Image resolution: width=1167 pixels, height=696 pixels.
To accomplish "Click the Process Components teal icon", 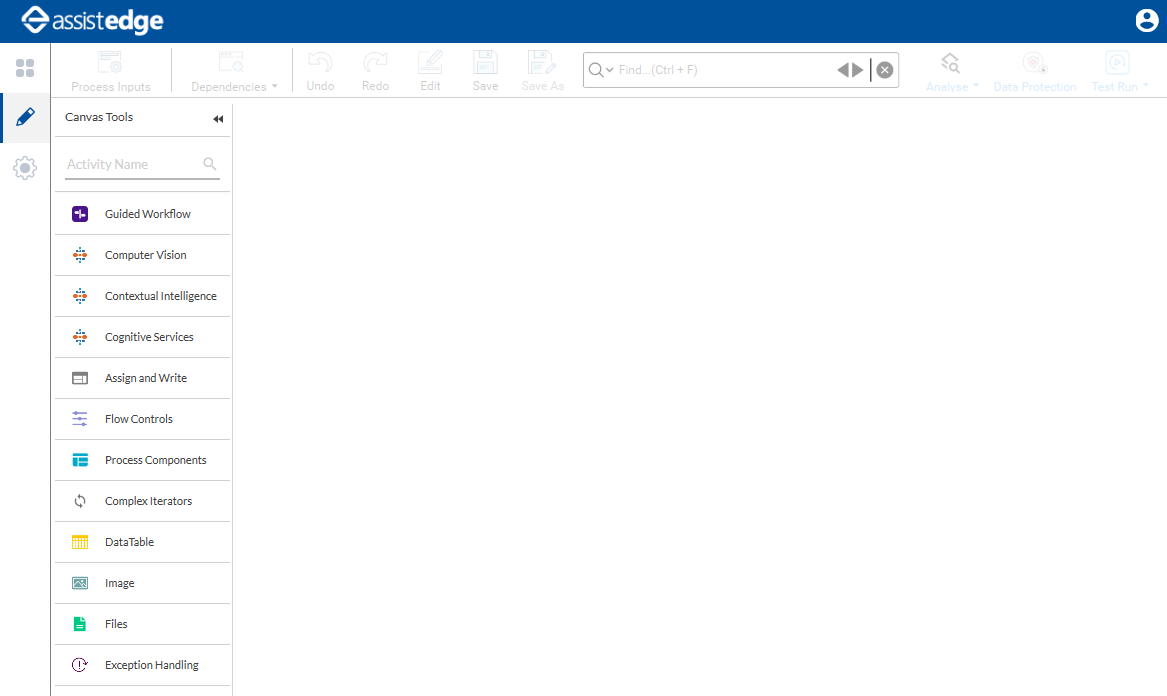I will click(x=80, y=460).
